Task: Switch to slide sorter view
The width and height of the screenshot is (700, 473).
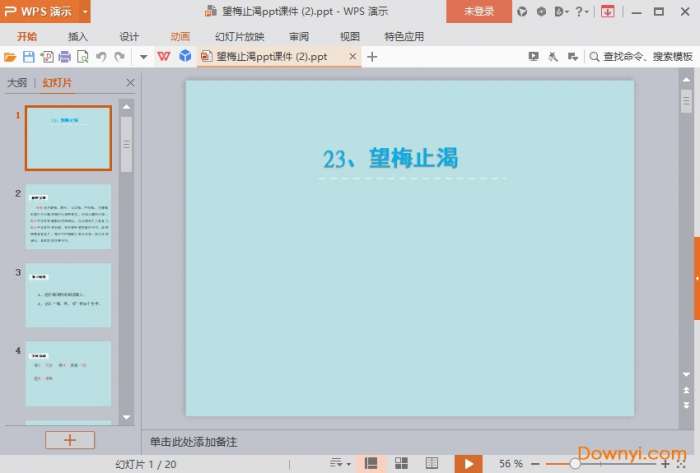Action: pyautogui.click(x=401, y=463)
